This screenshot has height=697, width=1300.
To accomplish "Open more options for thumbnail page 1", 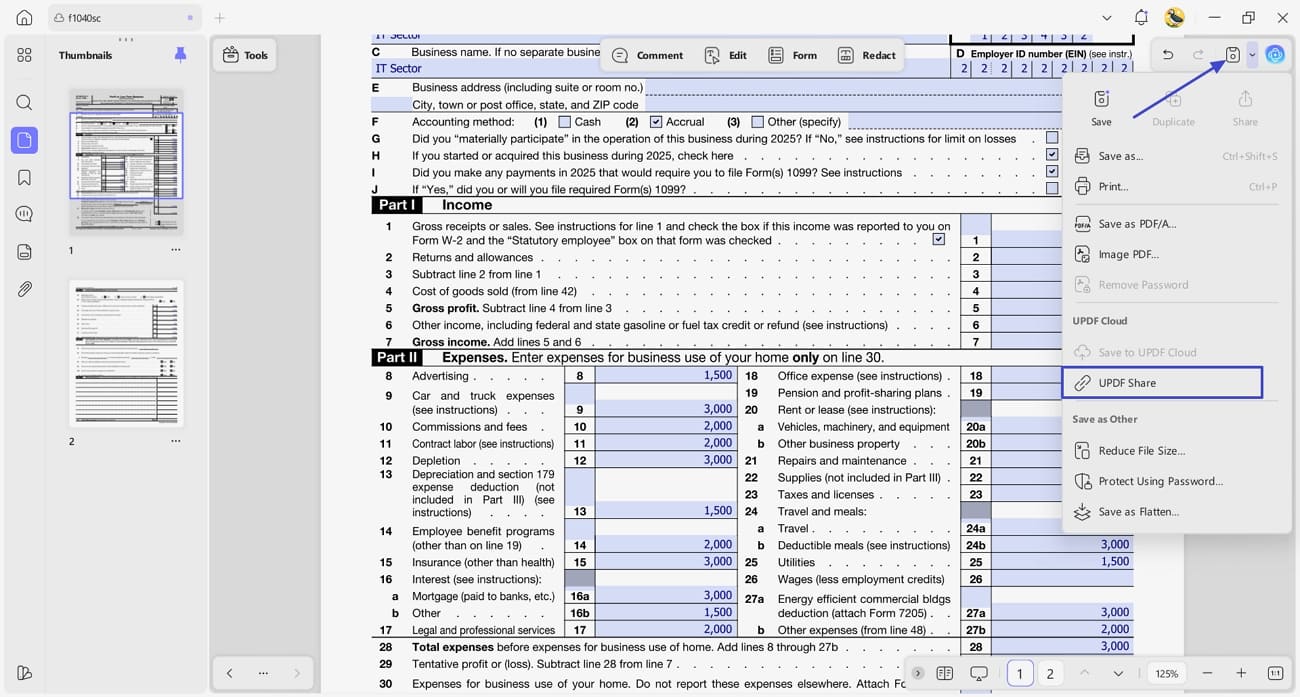I will tap(176, 250).
